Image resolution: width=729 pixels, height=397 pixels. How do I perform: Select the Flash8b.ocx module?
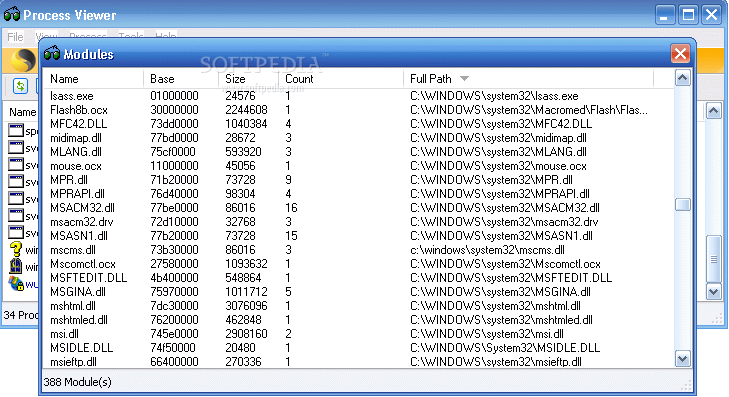point(79,110)
